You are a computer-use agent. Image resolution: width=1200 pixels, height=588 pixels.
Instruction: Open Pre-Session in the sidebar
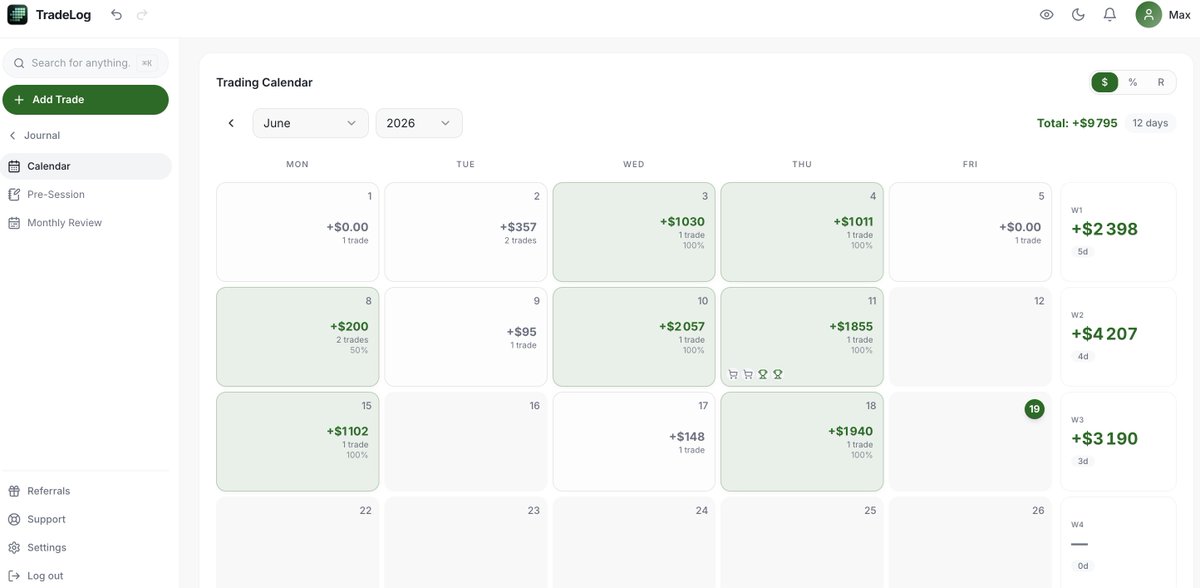point(87,194)
